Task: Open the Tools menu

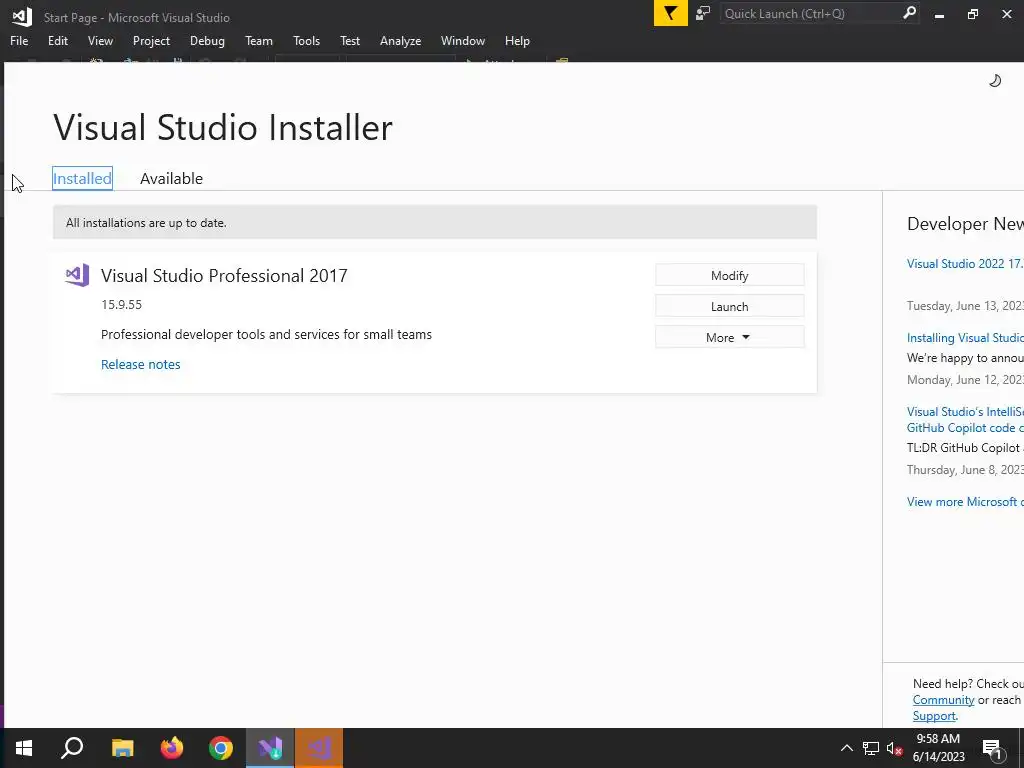Action: coord(306,40)
